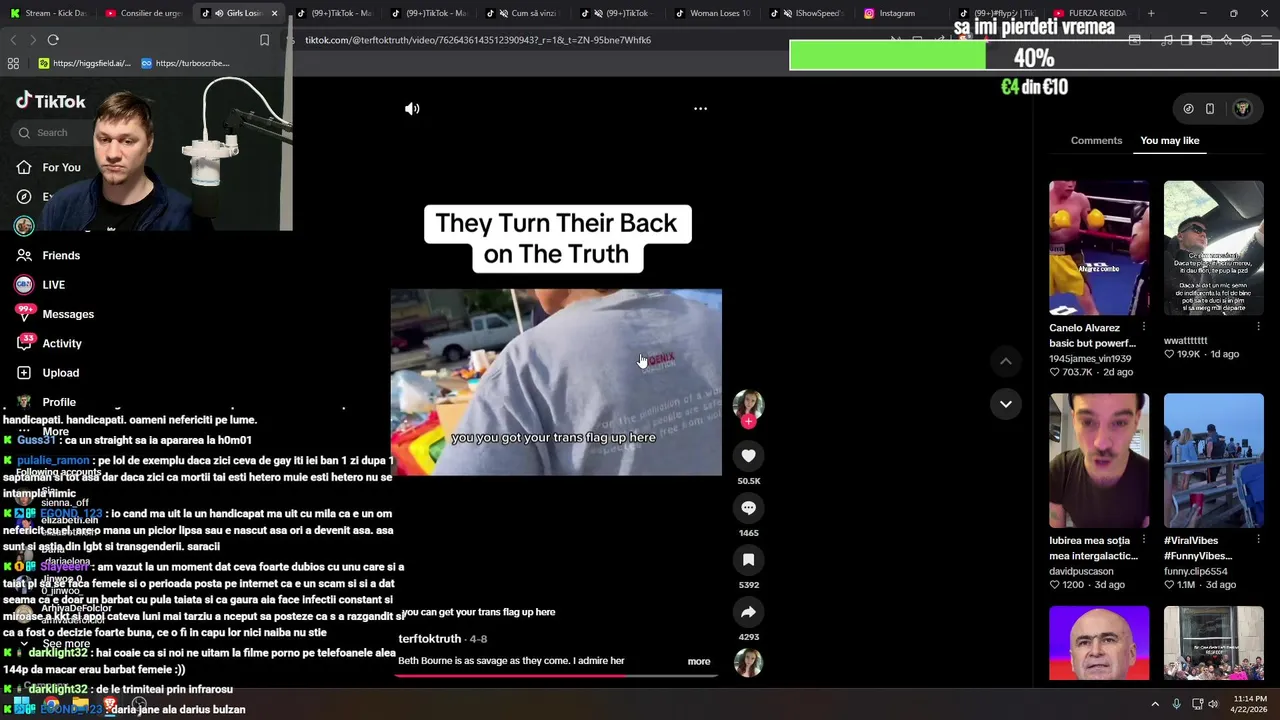Show hidden system tray icons with the up chevron
Viewport: 1280px width, 720px height.
click(x=1155, y=704)
